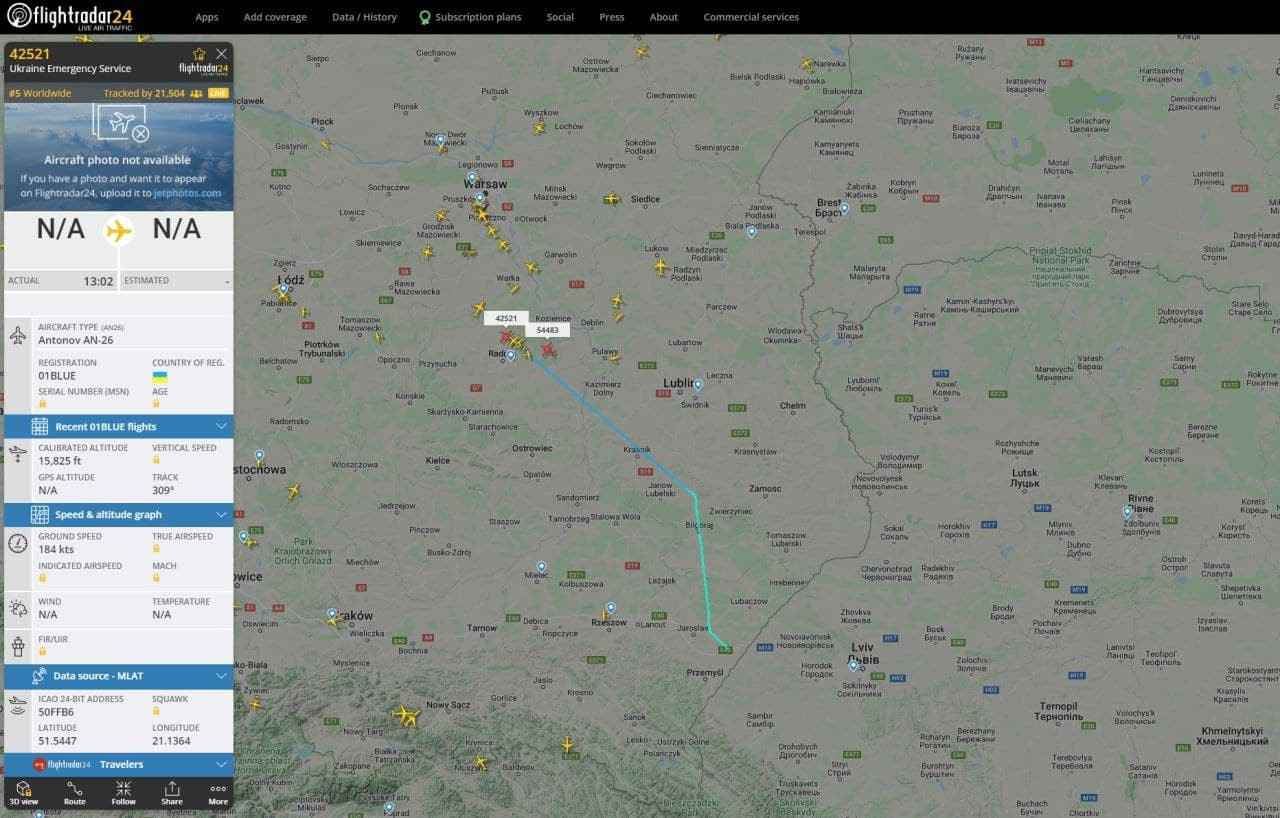
Task: Click the large yellow aircraft near Nowy Sącz
Action: [405, 715]
